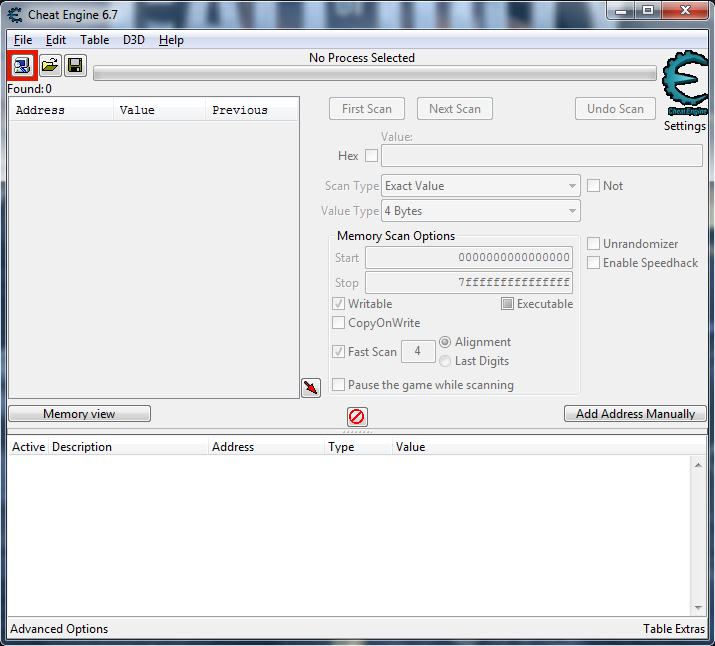Open the D3D menu
Screen dimensions: 715x646
(x=134, y=40)
